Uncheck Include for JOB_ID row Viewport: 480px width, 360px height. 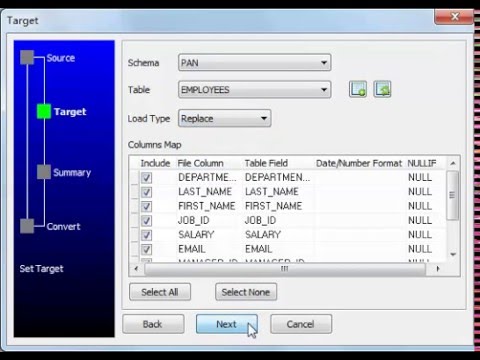tap(146, 220)
